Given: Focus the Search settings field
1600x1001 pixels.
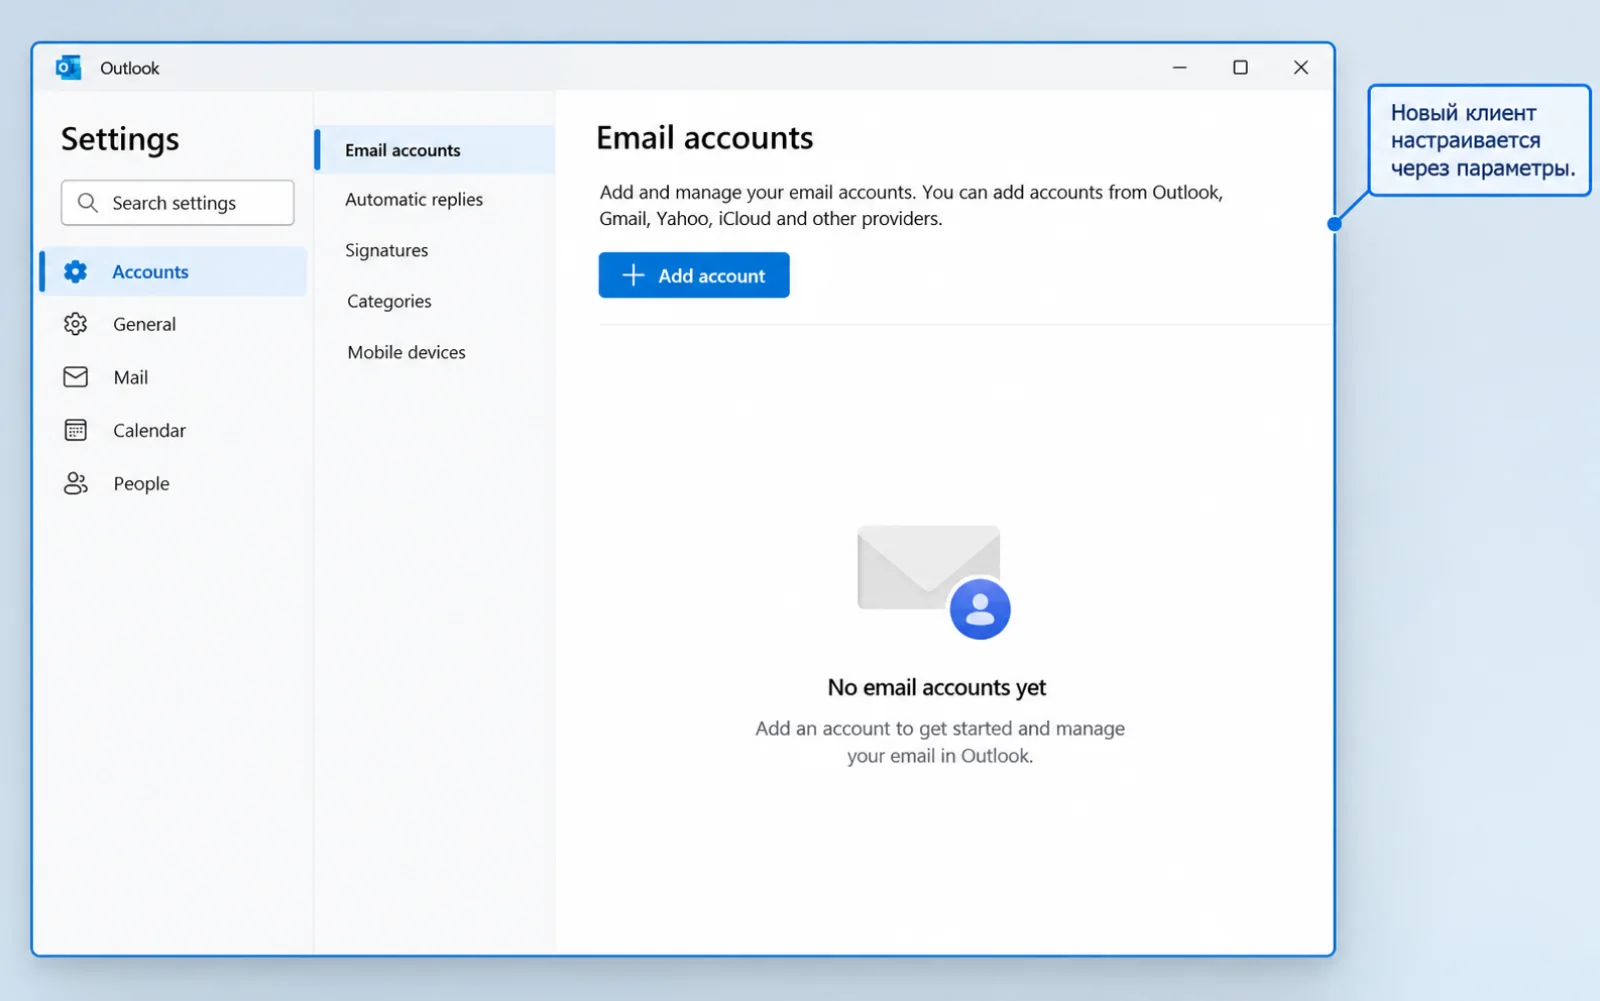Looking at the screenshot, I should pos(178,203).
